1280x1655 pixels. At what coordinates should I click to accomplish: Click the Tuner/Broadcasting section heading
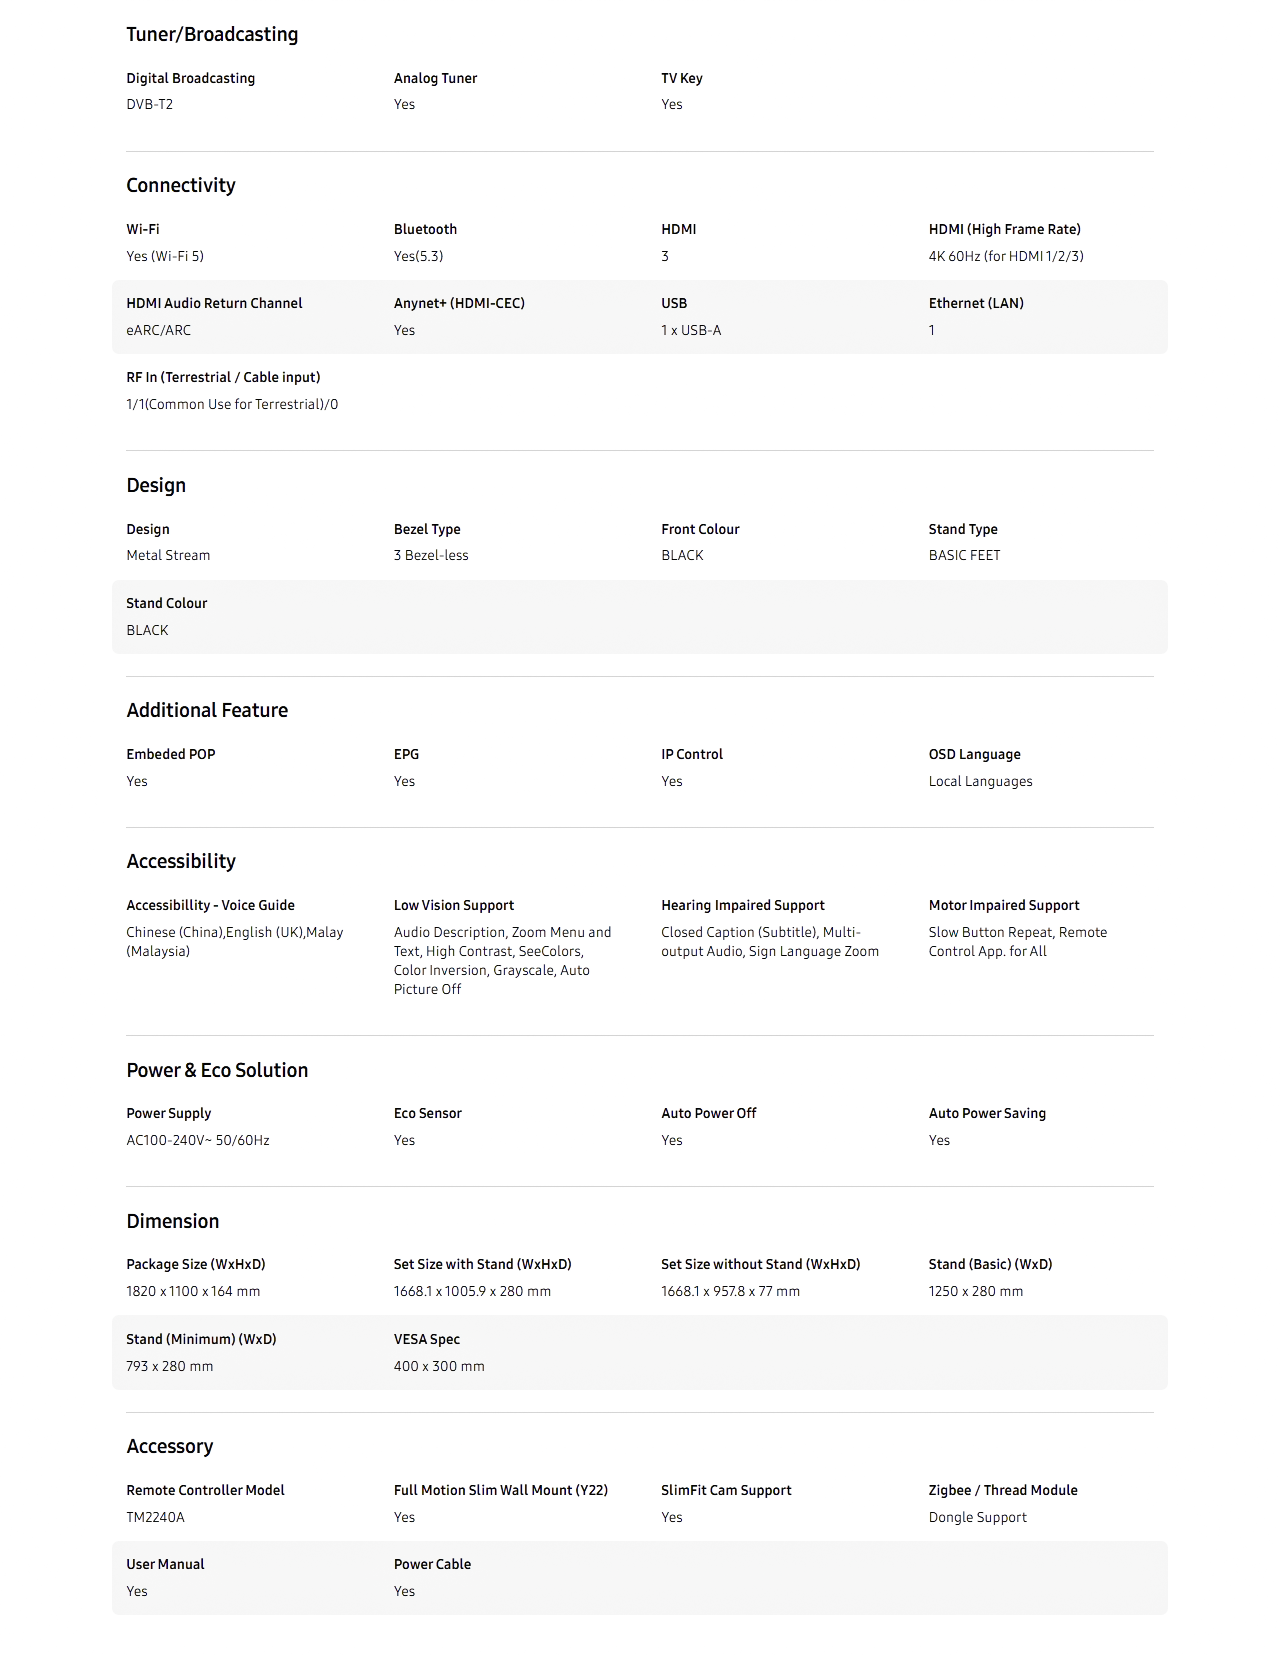point(212,35)
